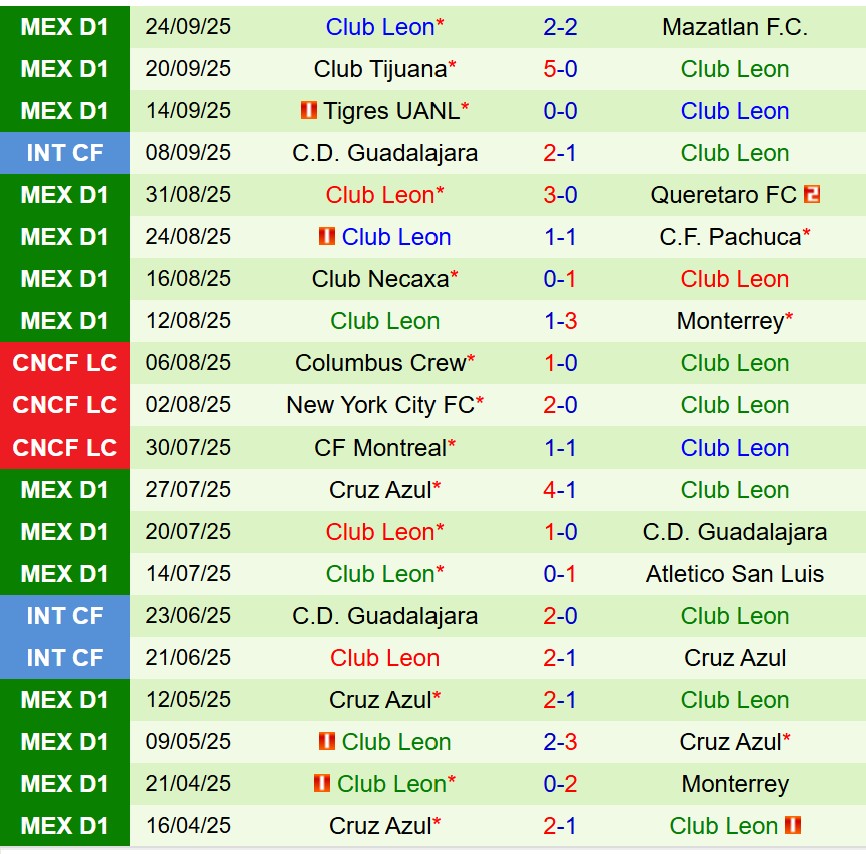Open the 4-1 Cruz Azul match score
The height and width of the screenshot is (854, 866).
pos(560,490)
